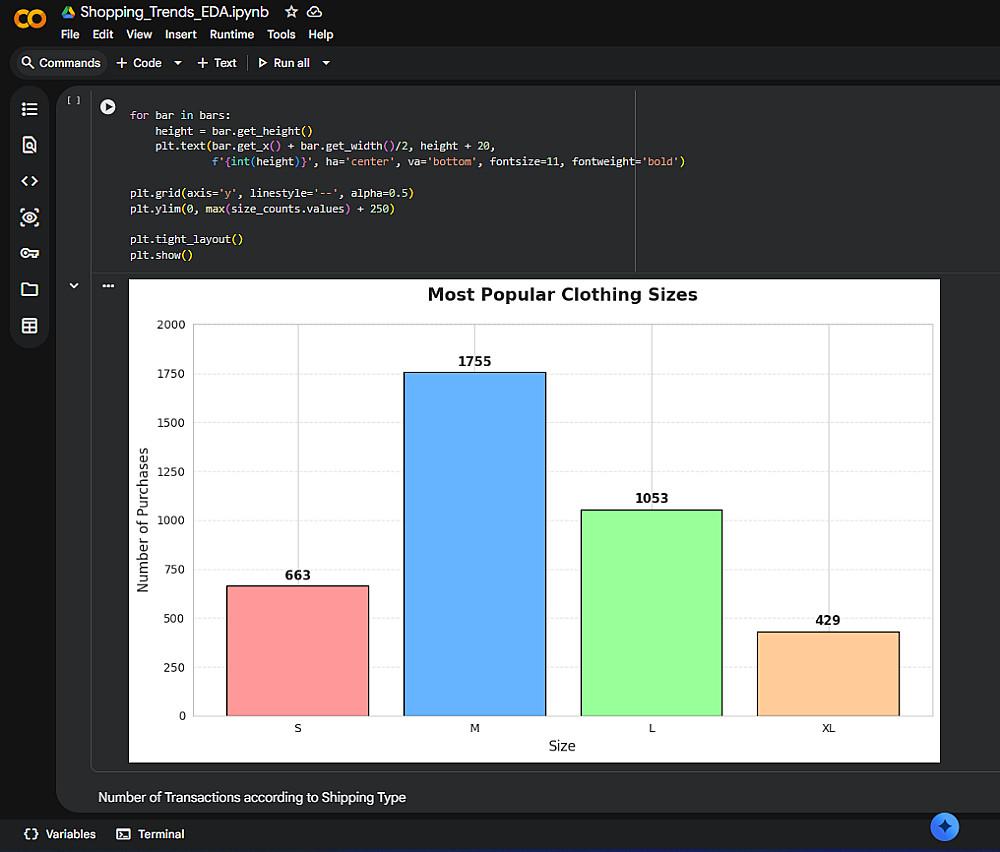Open the Terminal panel
Screen dimensions: 1000x852
tap(151, 834)
